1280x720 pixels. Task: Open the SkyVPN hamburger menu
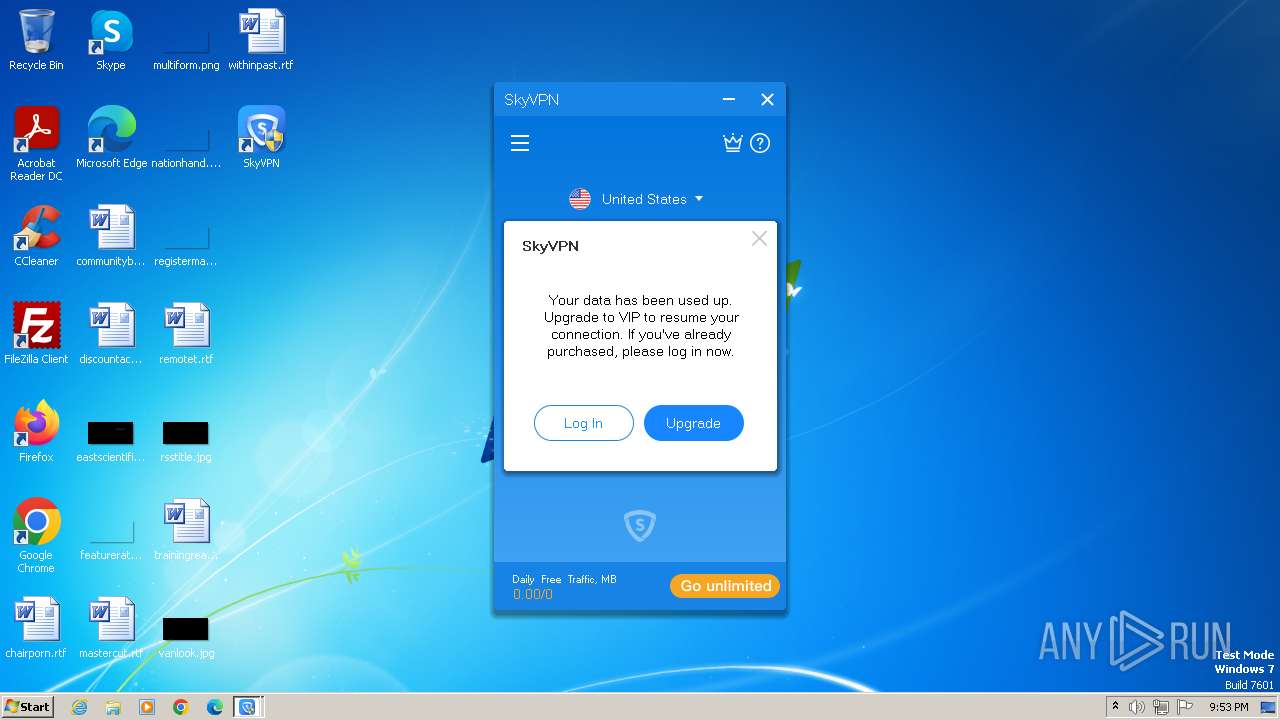click(x=520, y=144)
